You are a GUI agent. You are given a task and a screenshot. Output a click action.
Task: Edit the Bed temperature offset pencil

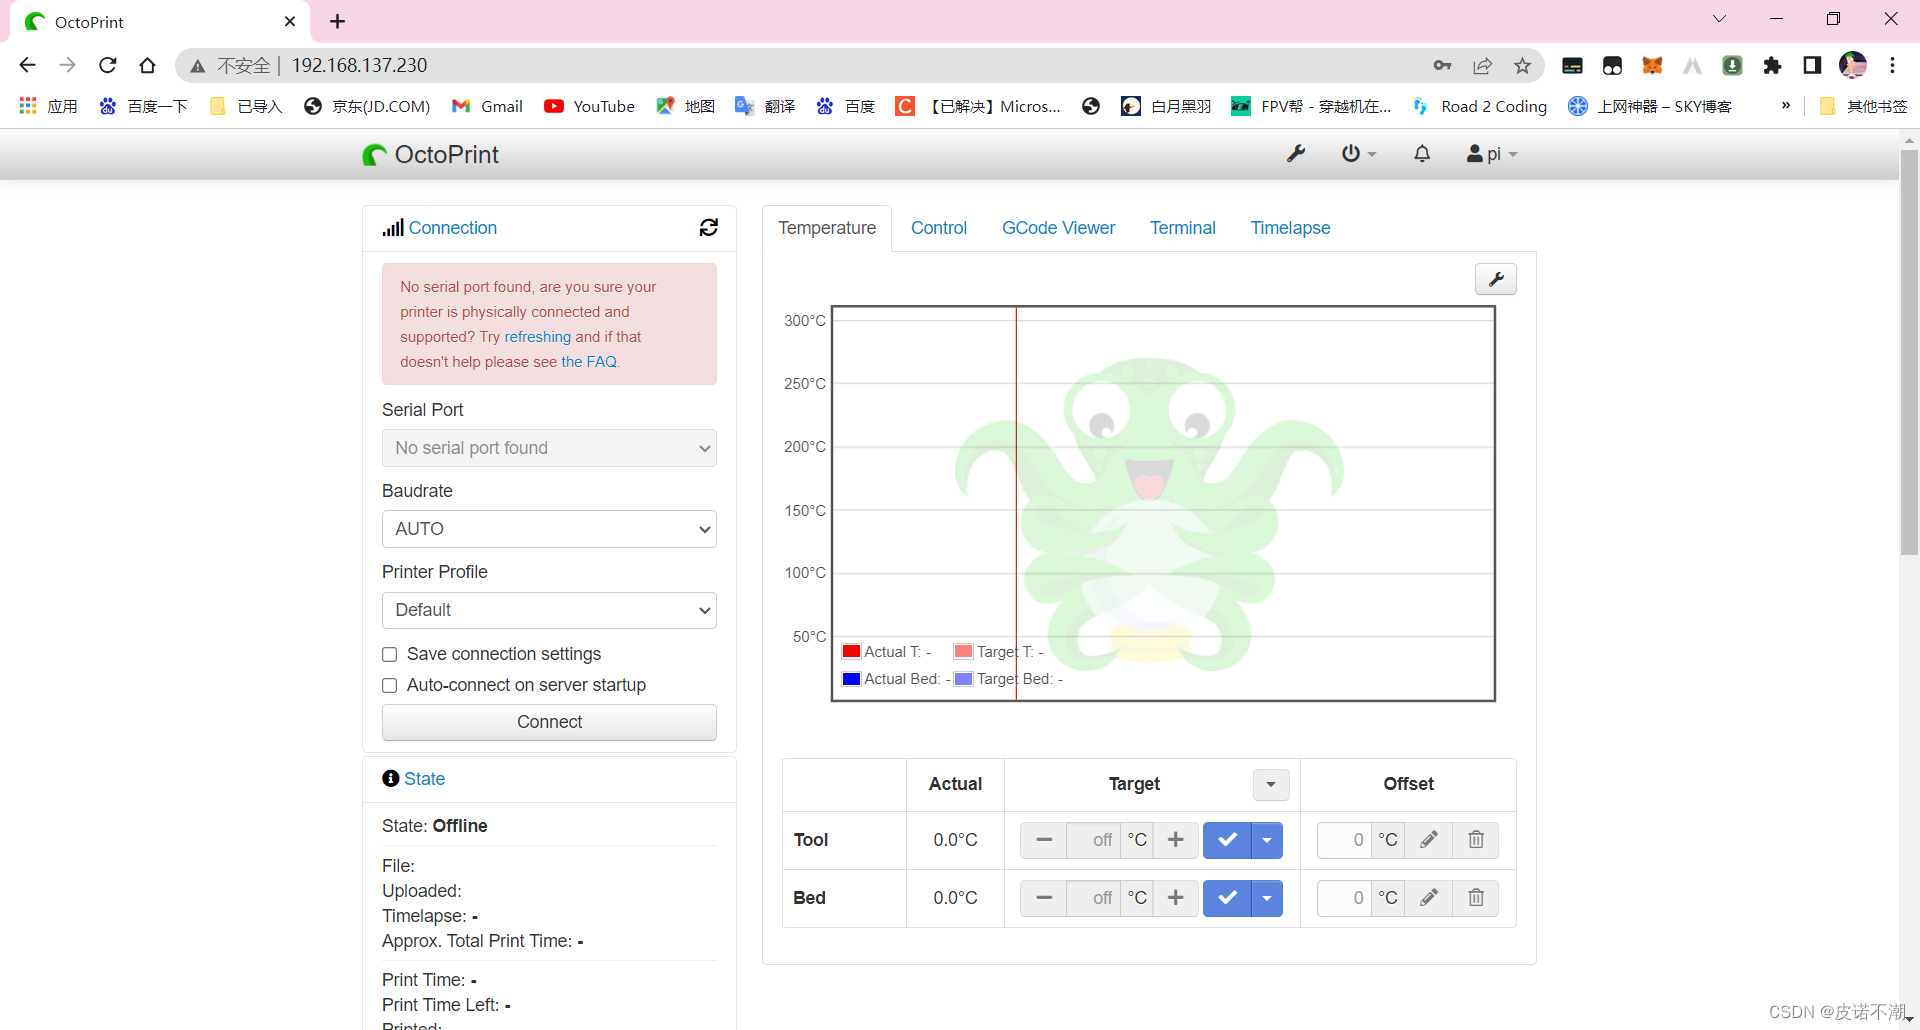point(1428,898)
